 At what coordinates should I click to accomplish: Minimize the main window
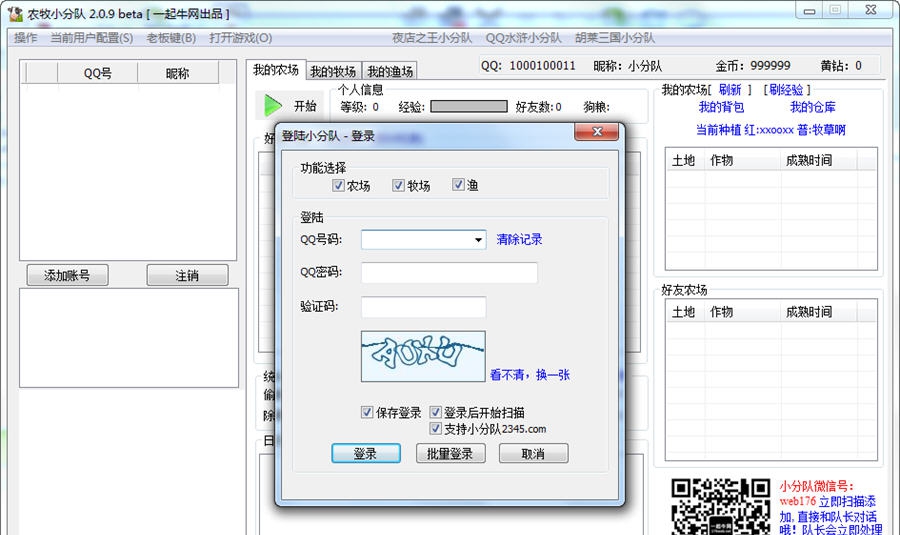(810, 10)
